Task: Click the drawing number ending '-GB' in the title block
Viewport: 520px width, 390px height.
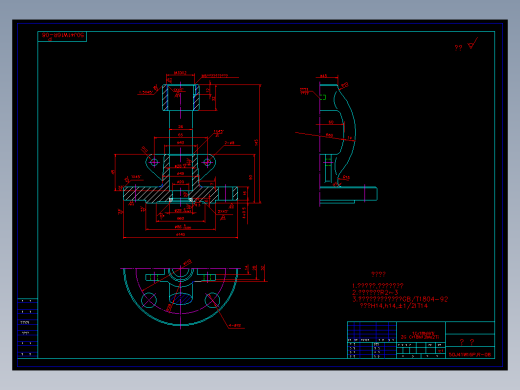Action: (x=470, y=355)
